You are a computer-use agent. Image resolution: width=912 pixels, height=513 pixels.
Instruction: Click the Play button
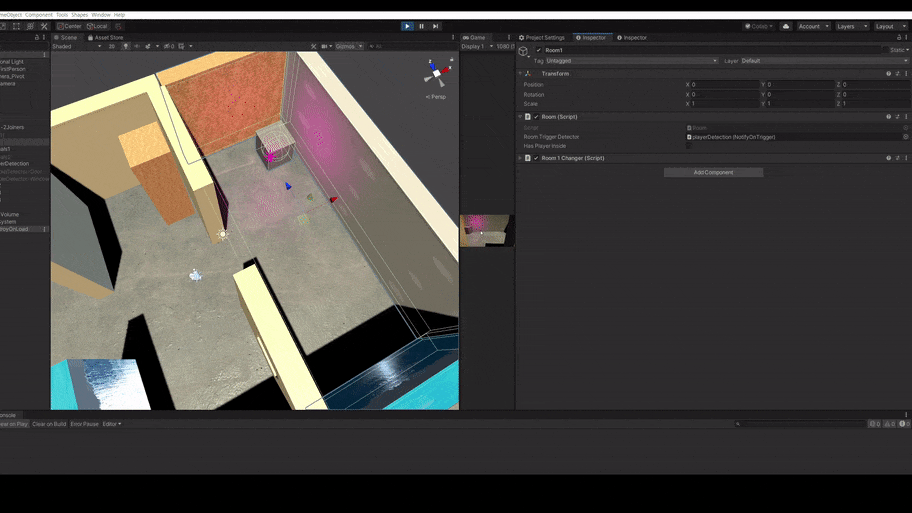pos(407,26)
